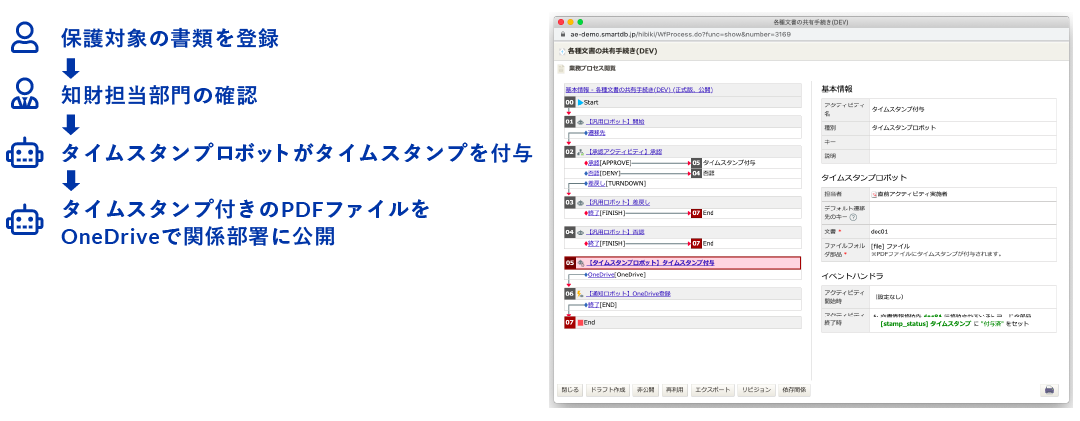Click the robot icon in step 04

pyautogui.click(x=580, y=232)
